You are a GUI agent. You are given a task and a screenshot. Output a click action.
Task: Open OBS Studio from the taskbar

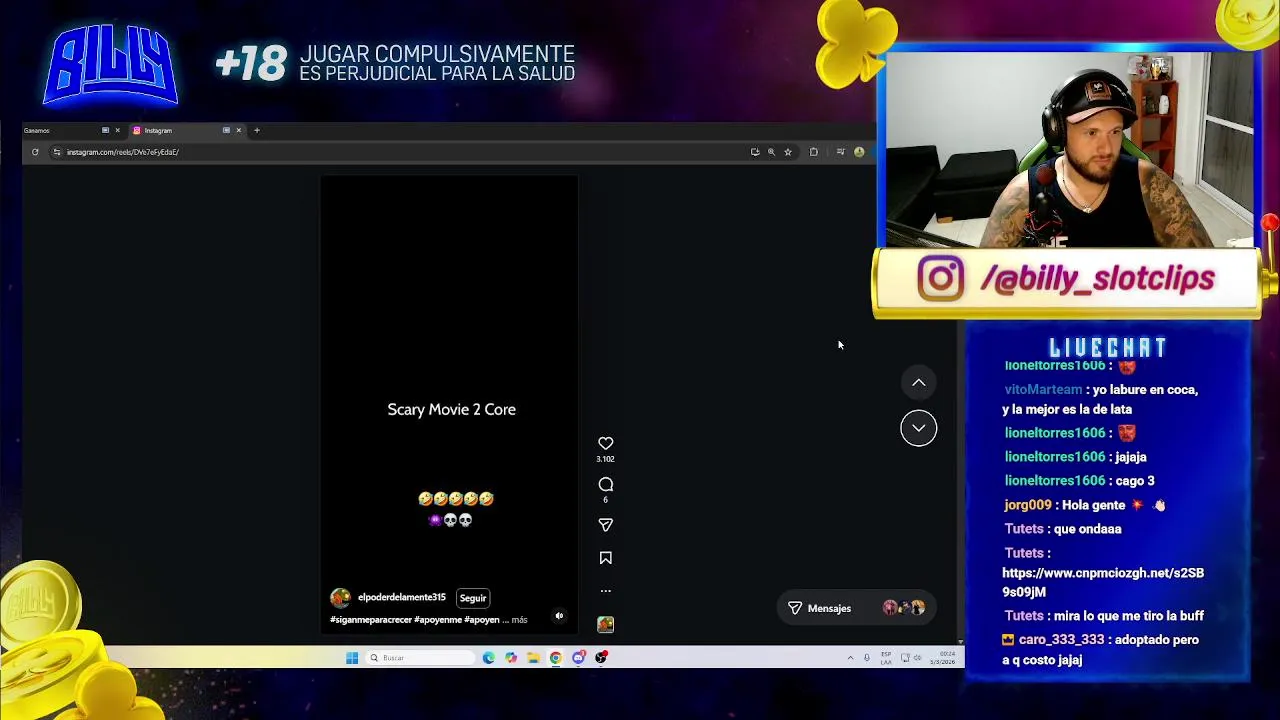click(x=601, y=657)
